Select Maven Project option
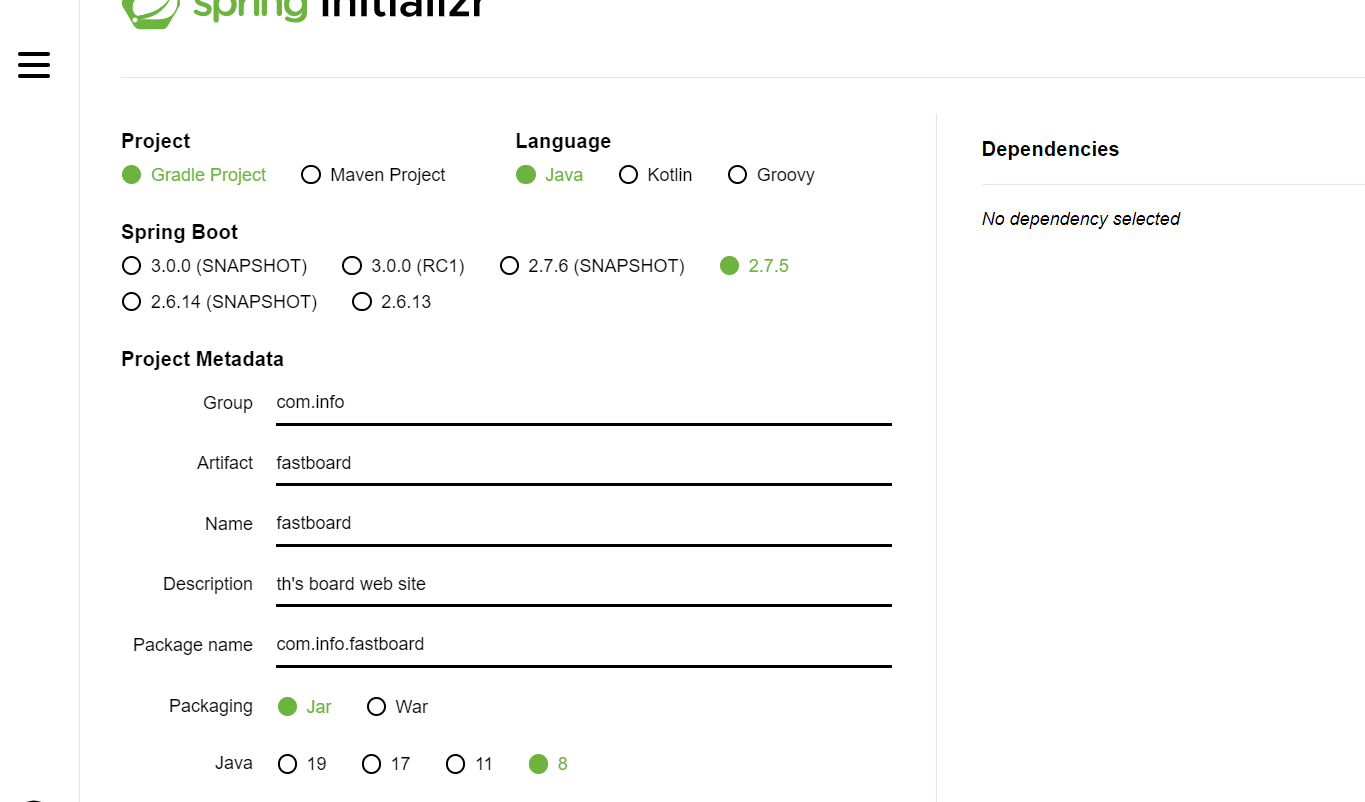 [x=373, y=175]
